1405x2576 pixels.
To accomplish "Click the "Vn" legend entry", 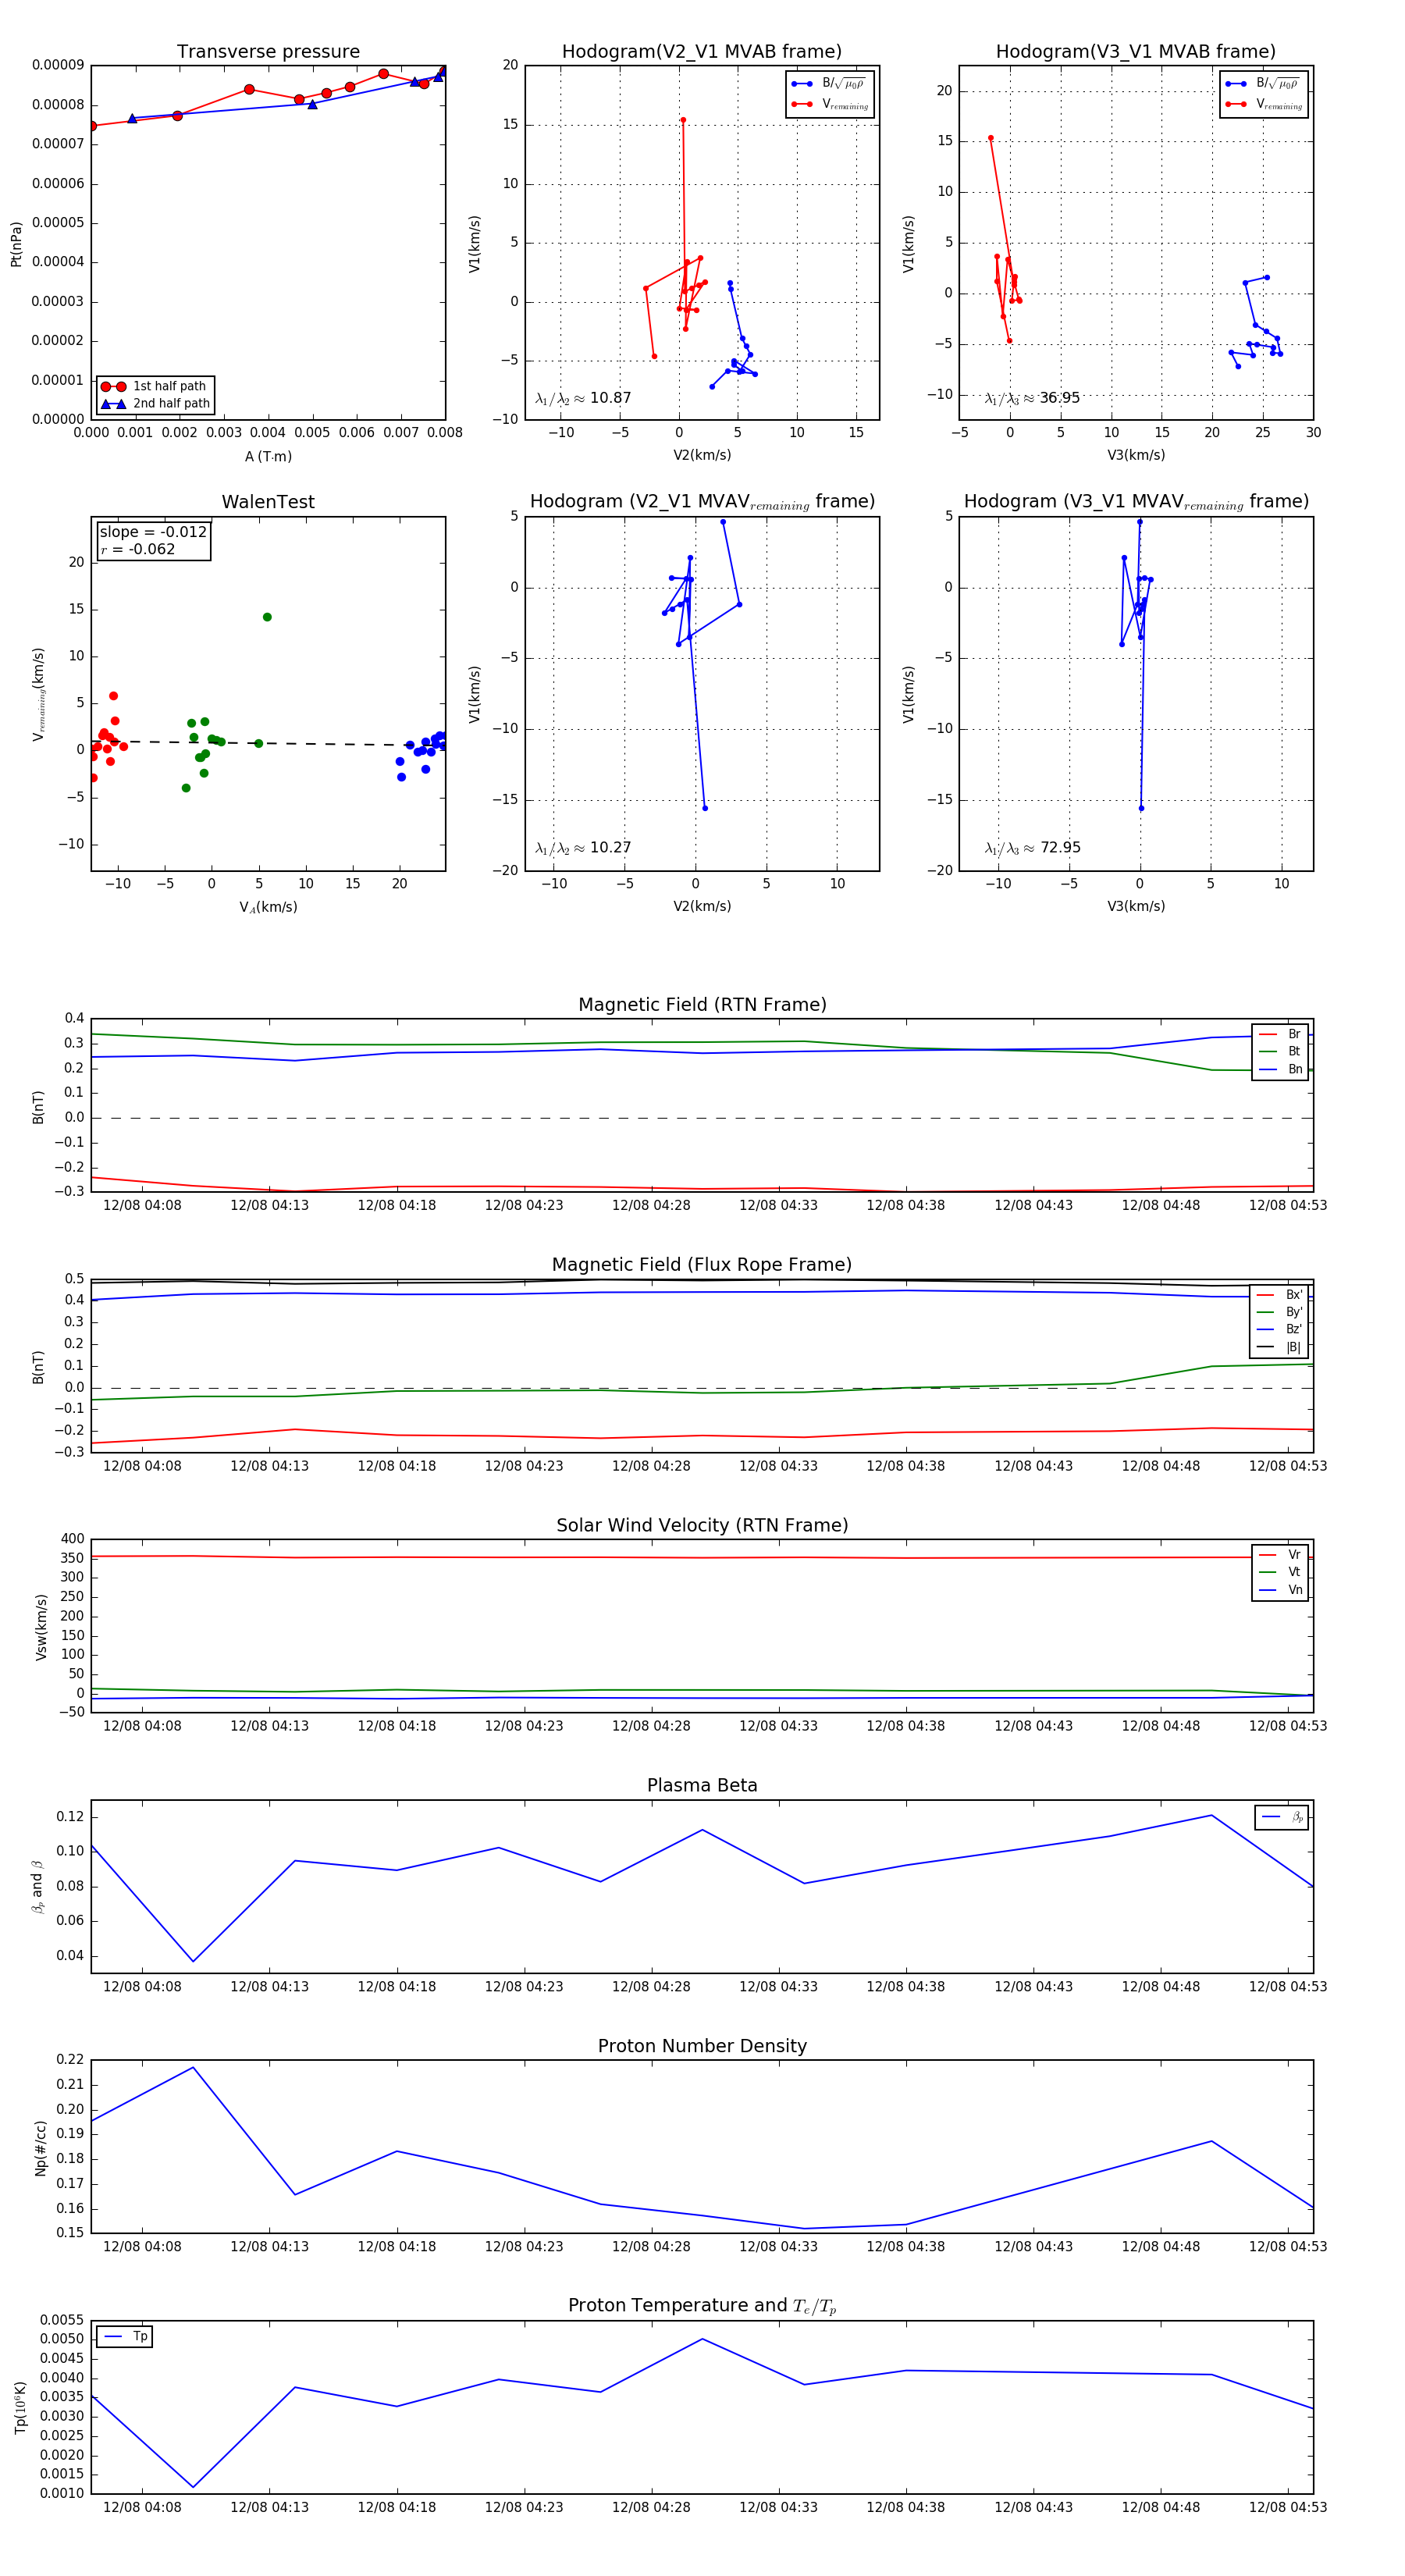I will tap(1280, 1590).
